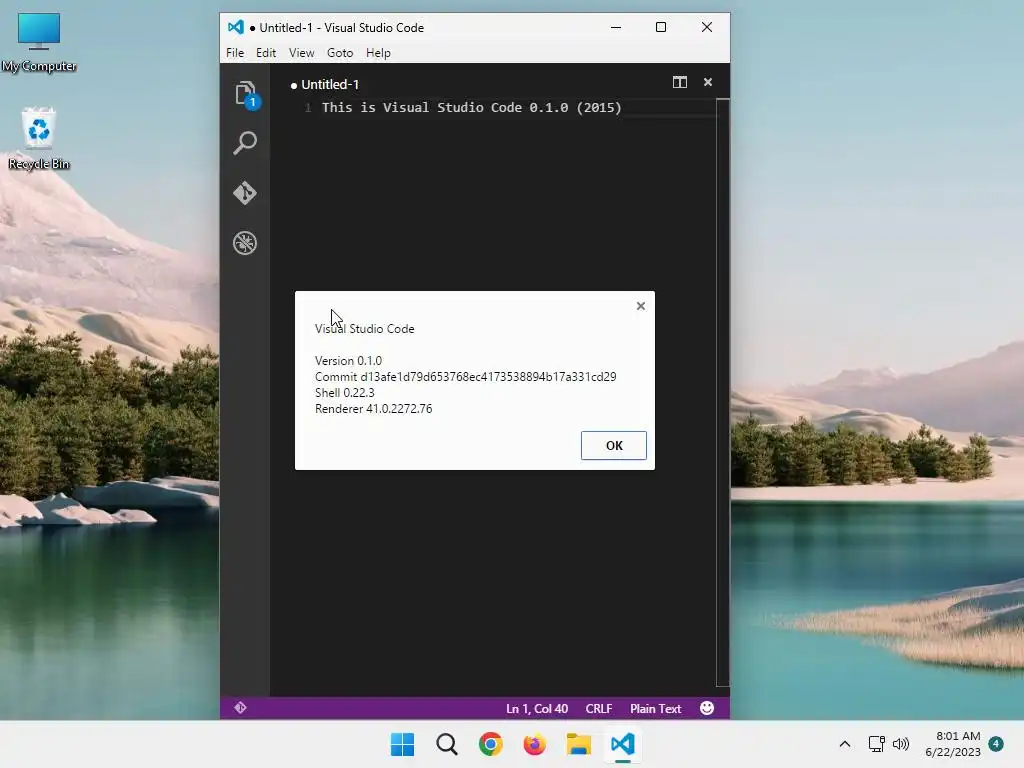This screenshot has width=1024, height=768.
Task: Split the editor using the split icon
Action: click(680, 82)
